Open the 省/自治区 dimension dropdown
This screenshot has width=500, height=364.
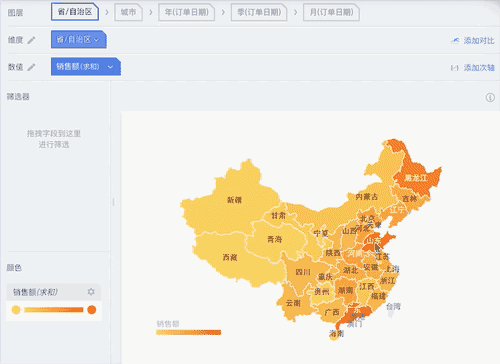79,40
